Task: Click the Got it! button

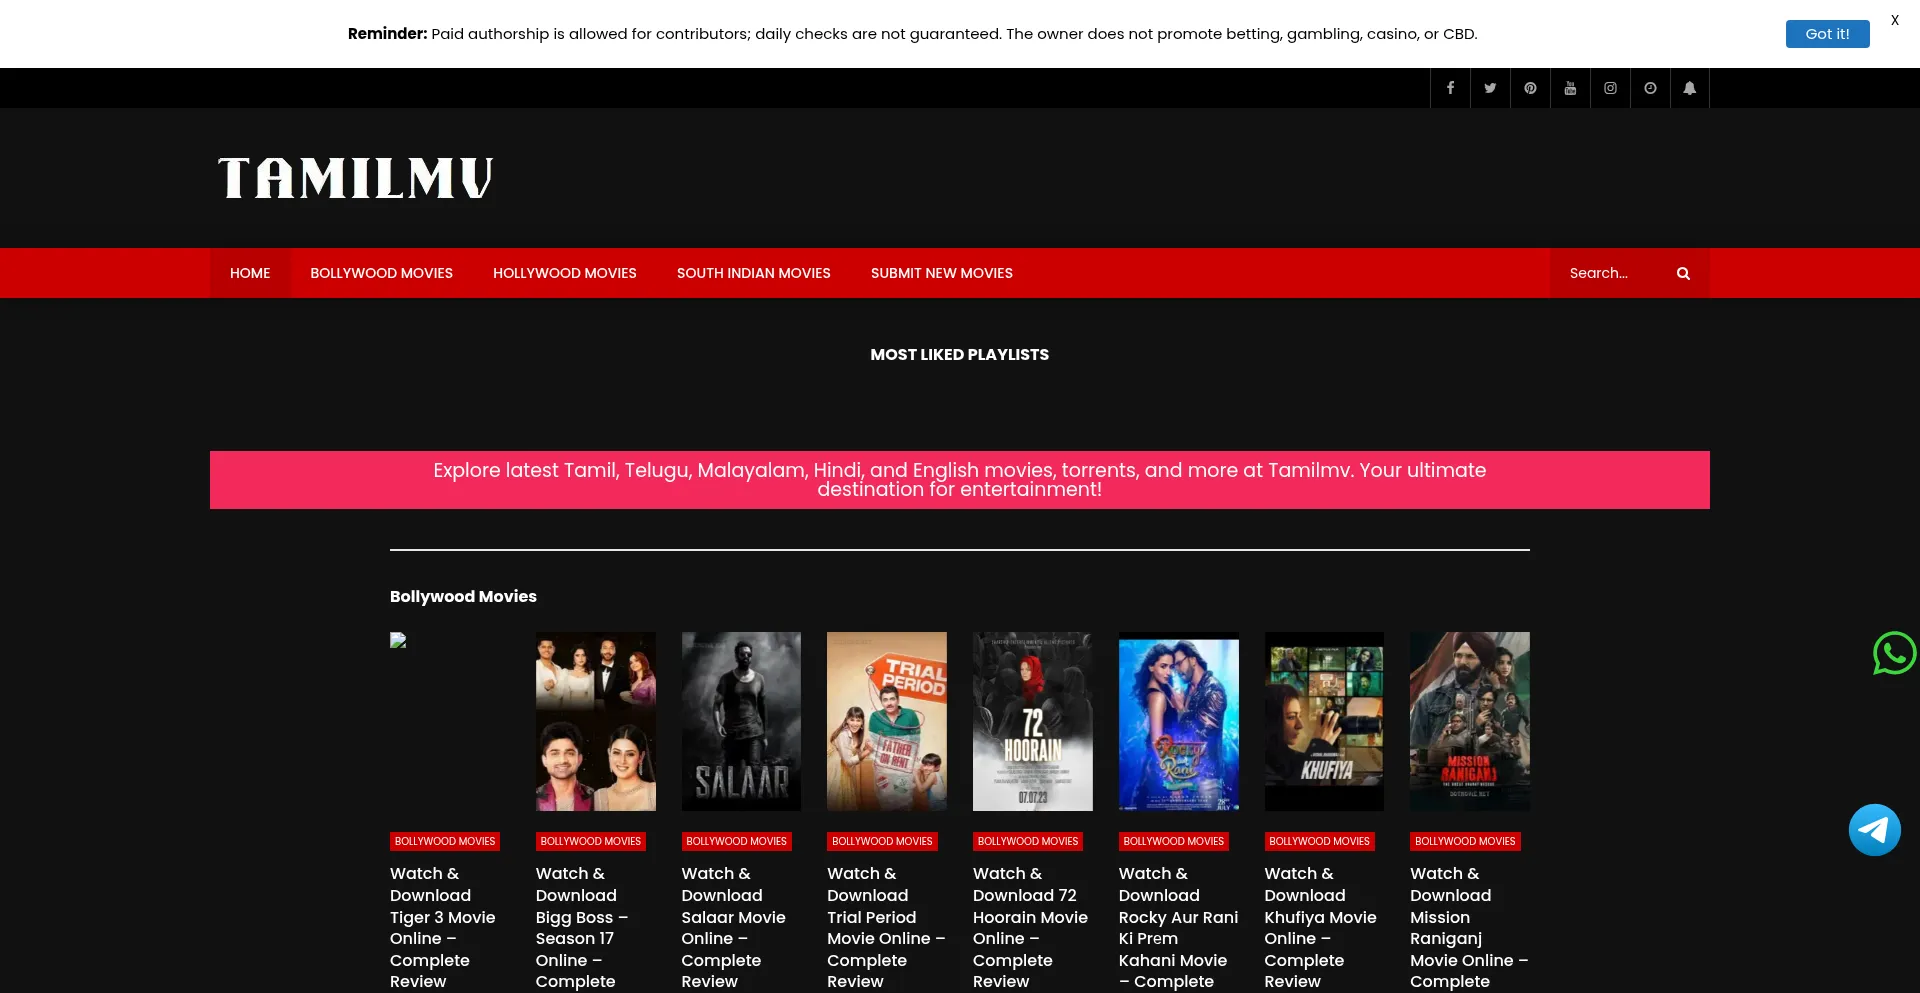Action: click(x=1827, y=34)
